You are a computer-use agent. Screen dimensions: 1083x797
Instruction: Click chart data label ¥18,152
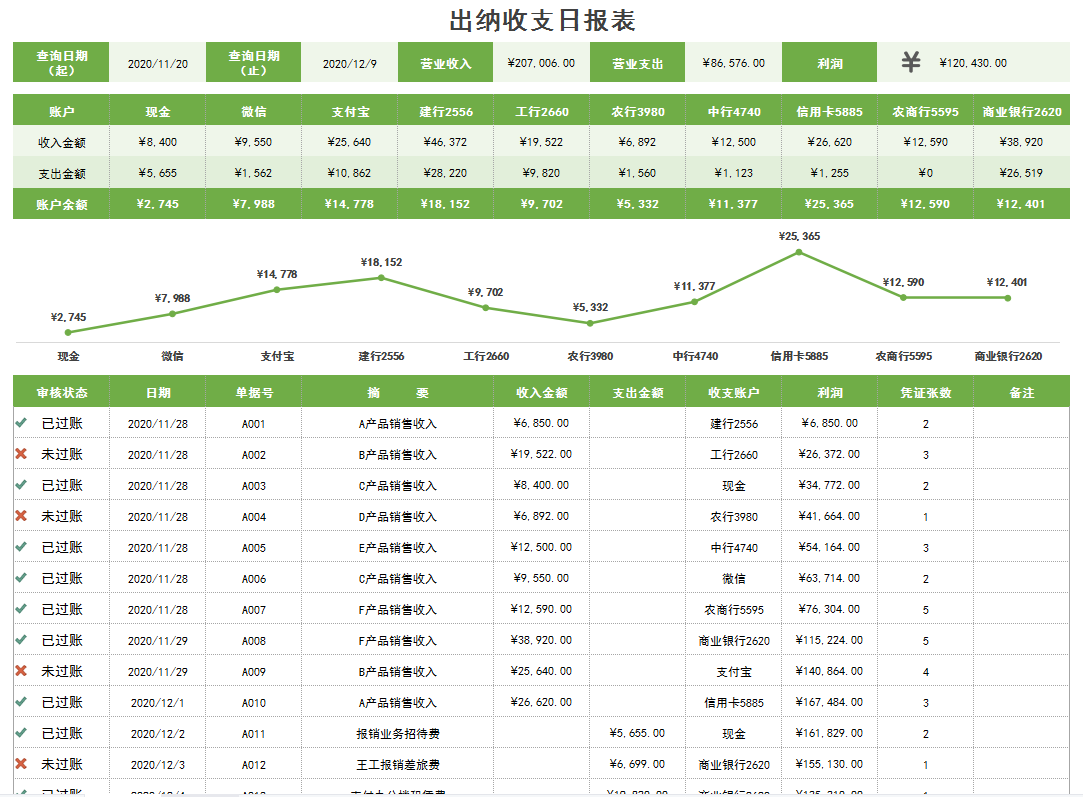[381, 262]
